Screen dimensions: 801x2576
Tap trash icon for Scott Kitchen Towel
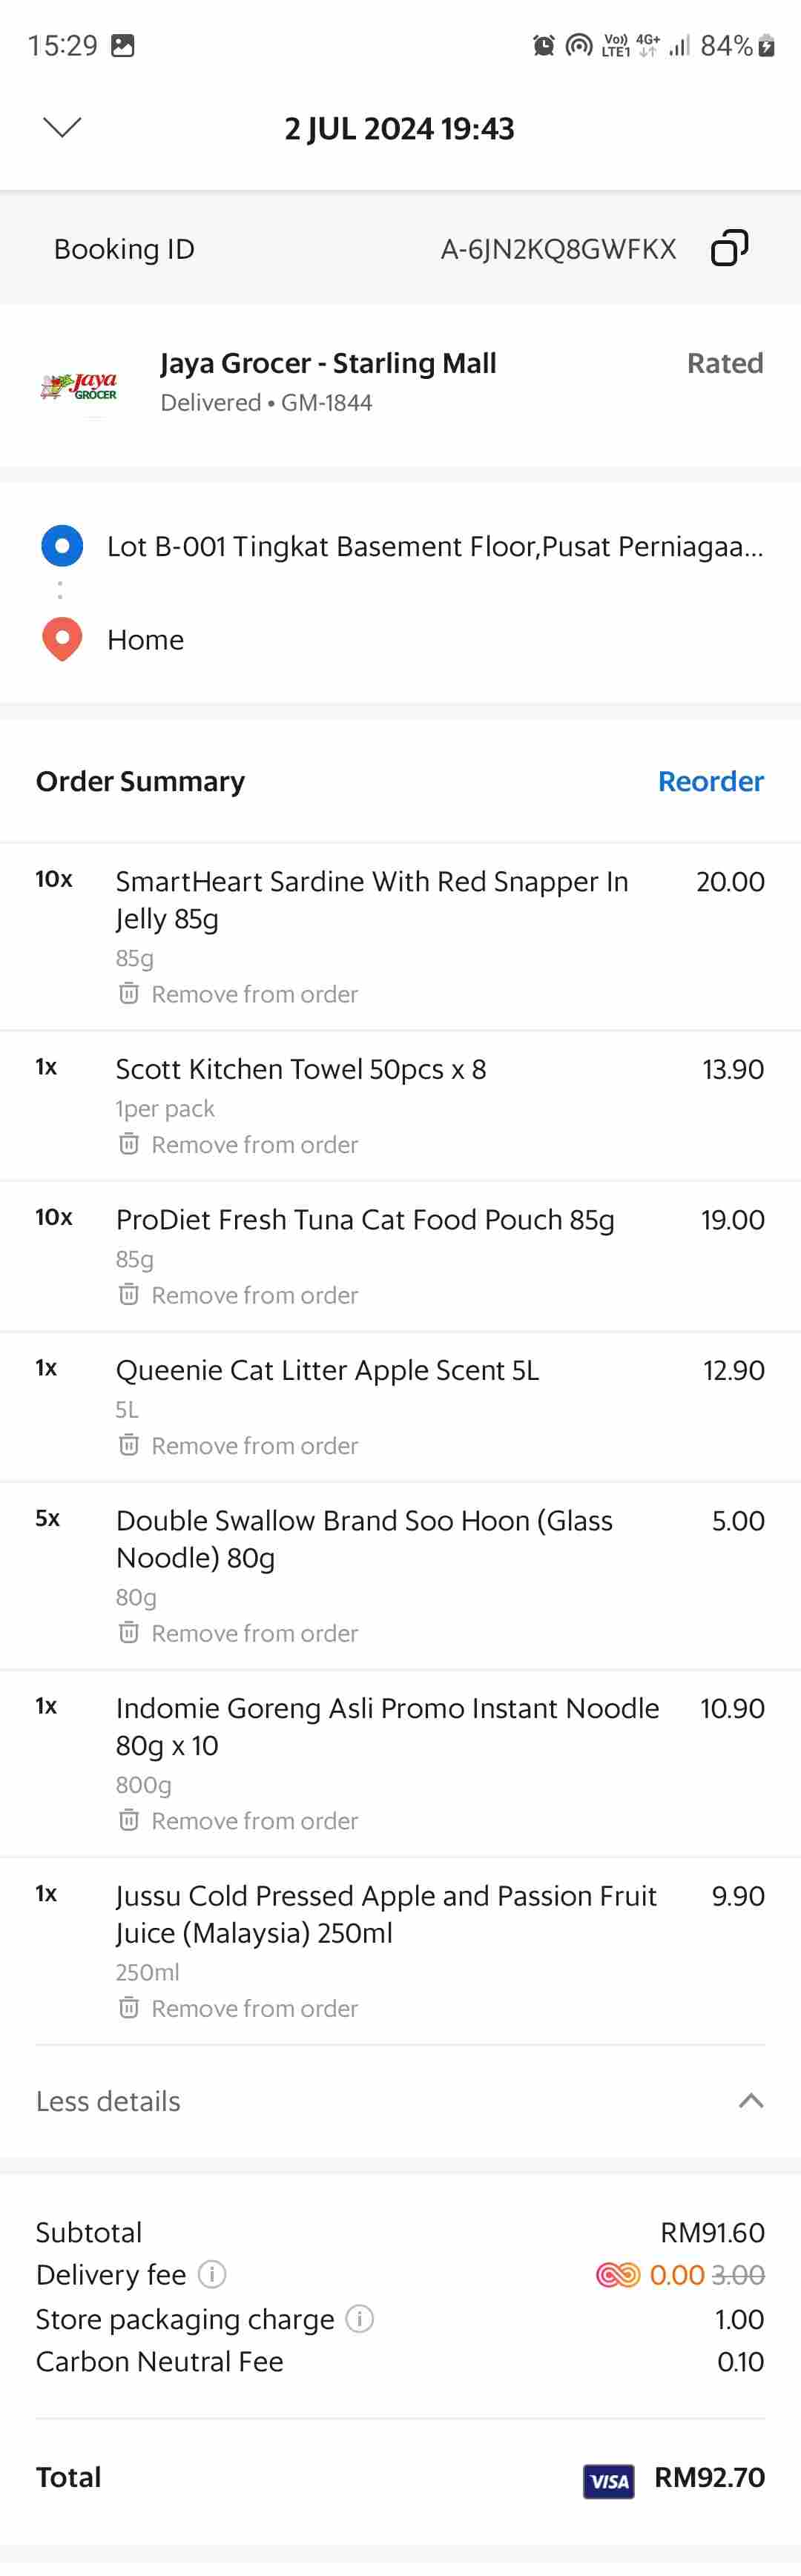point(128,1143)
